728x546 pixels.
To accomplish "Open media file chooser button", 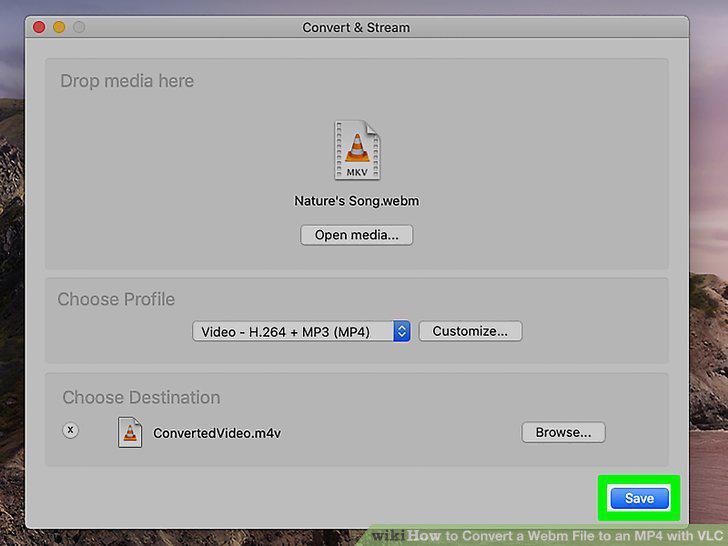I will pos(357,235).
